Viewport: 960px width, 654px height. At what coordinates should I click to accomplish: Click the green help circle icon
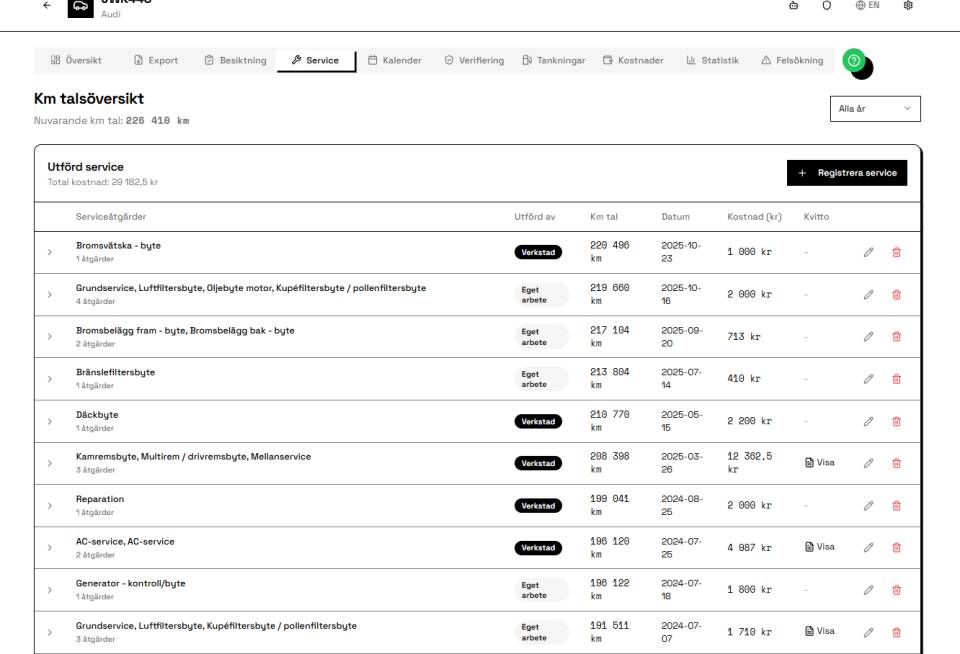tap(853, 60)
